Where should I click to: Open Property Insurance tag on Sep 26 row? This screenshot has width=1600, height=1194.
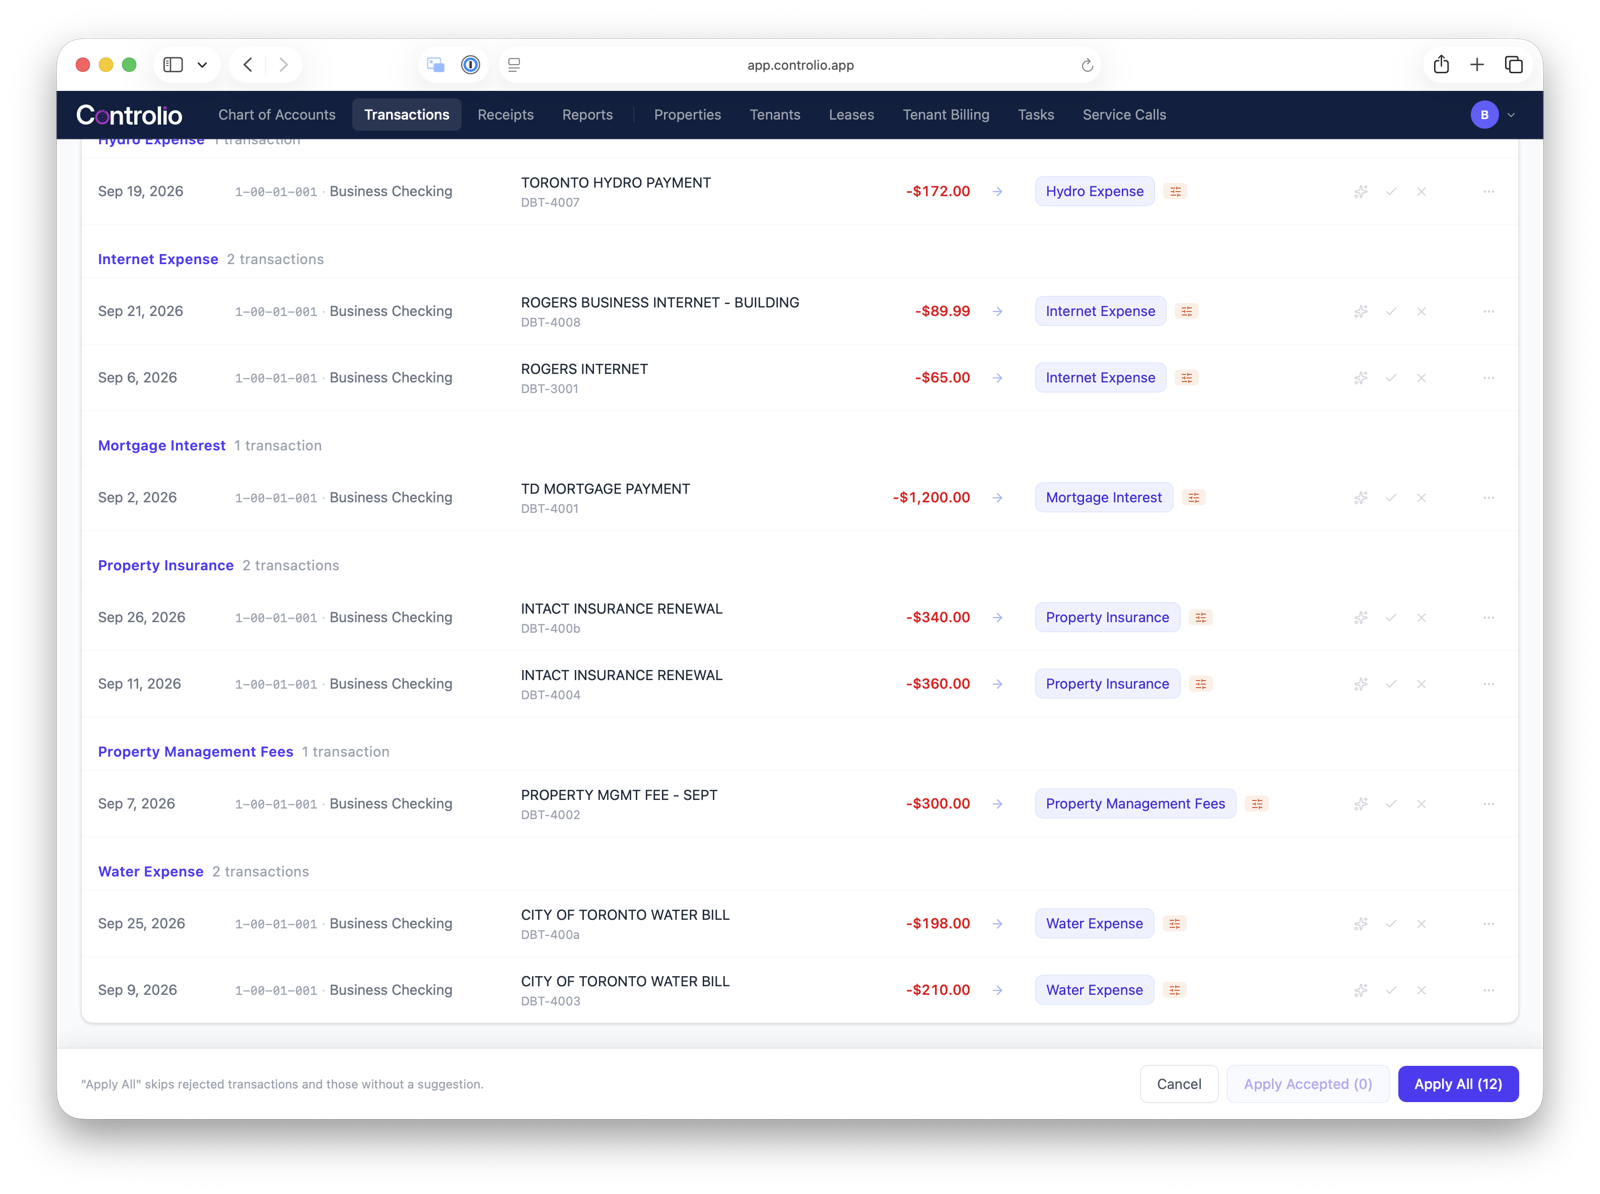(1107, 618)
